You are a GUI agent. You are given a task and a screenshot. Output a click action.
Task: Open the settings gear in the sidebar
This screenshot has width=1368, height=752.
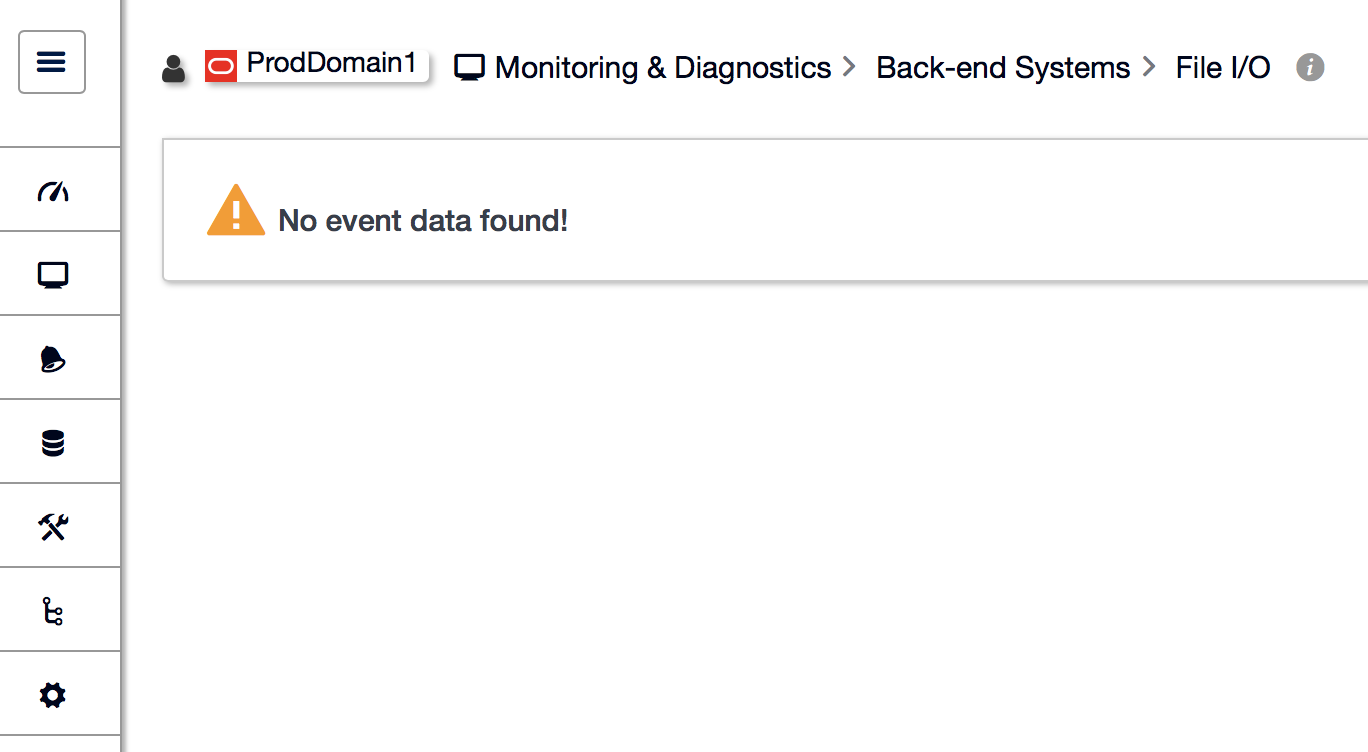(52, 695)
